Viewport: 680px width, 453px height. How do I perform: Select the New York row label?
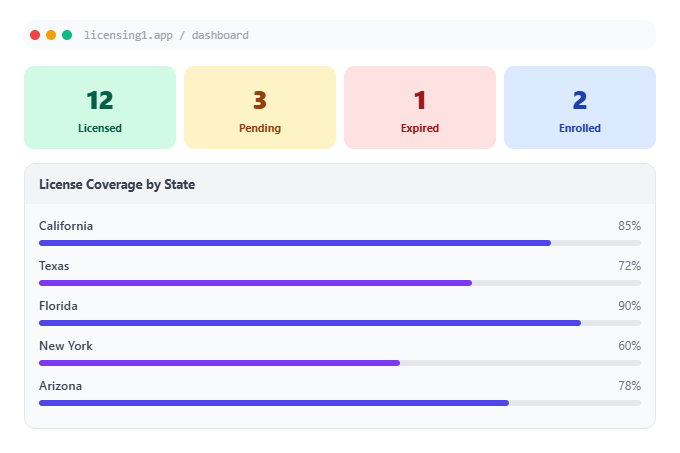click(x=66, y=346)
